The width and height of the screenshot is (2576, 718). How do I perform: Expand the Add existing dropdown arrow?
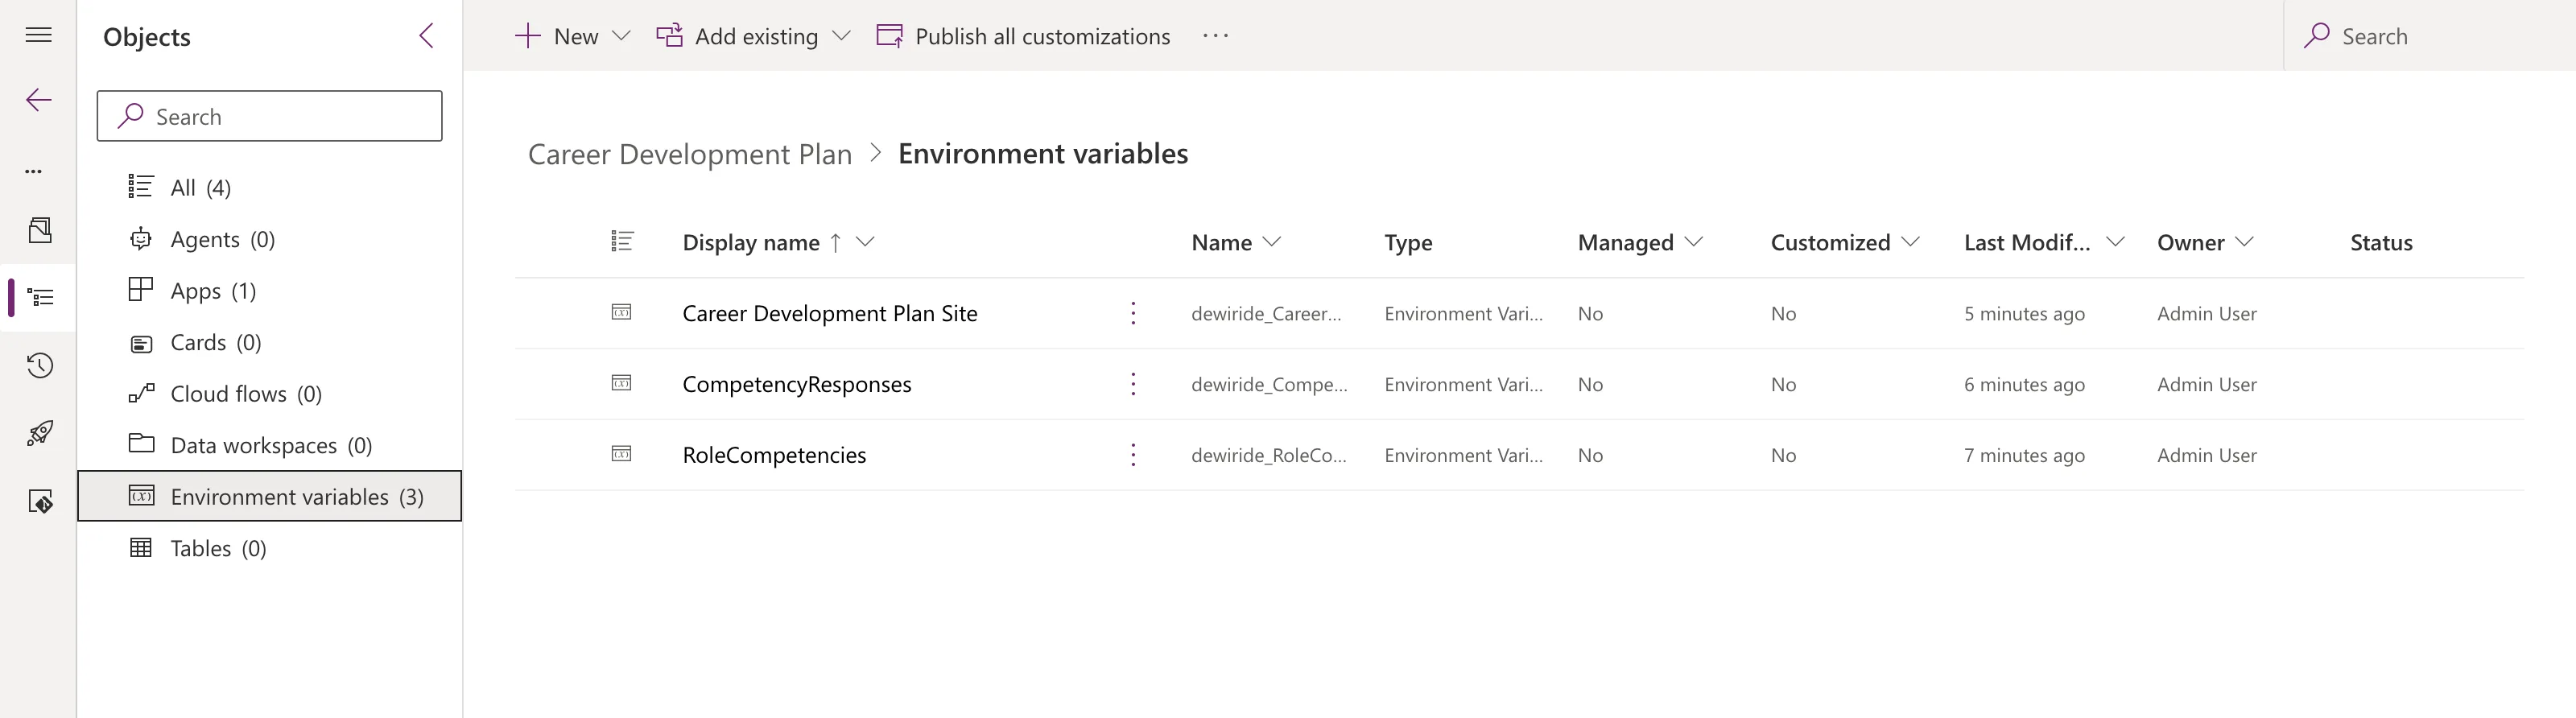point(841,36)
